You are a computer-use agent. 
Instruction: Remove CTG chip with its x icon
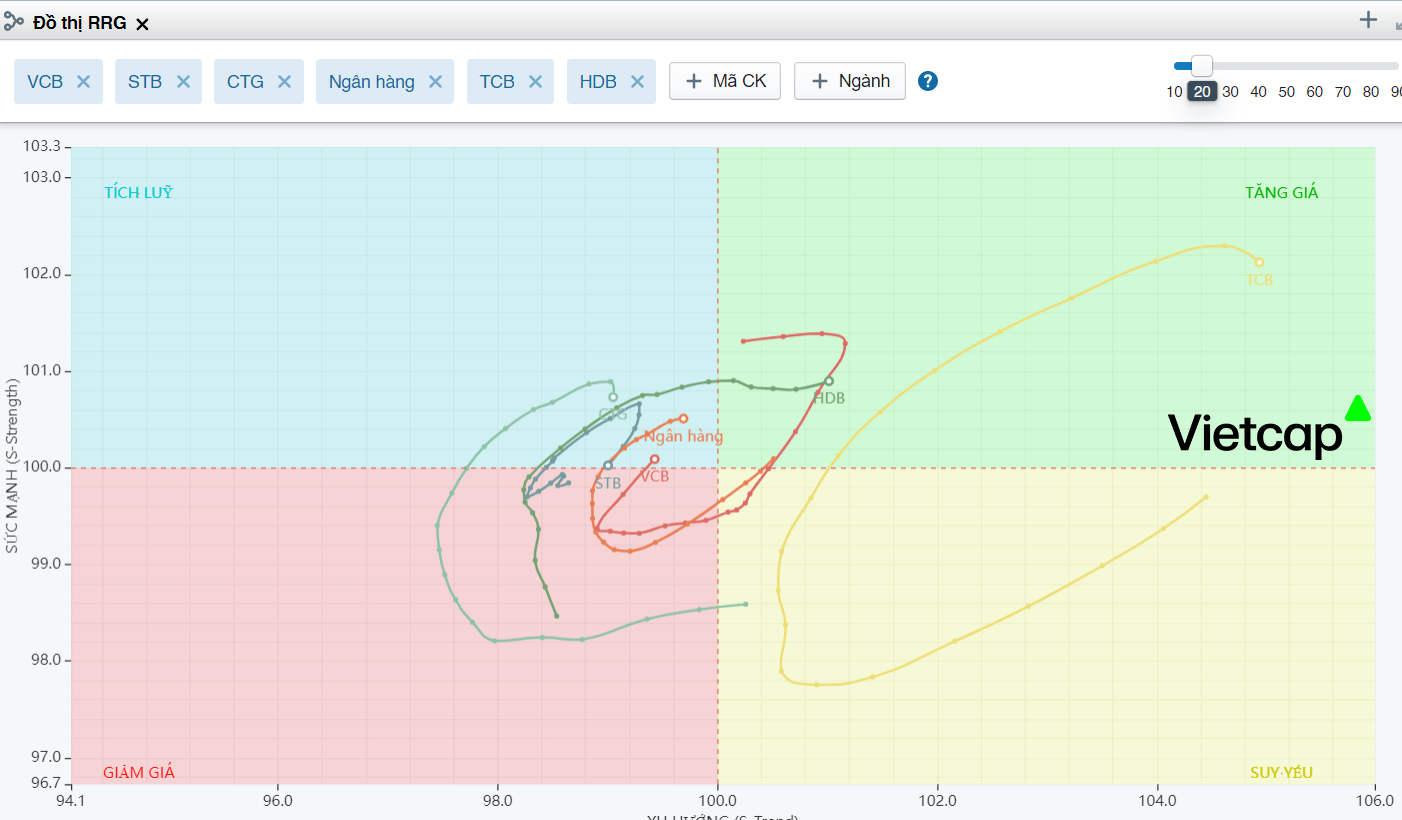pyautogui.click(x=284, y=82)
